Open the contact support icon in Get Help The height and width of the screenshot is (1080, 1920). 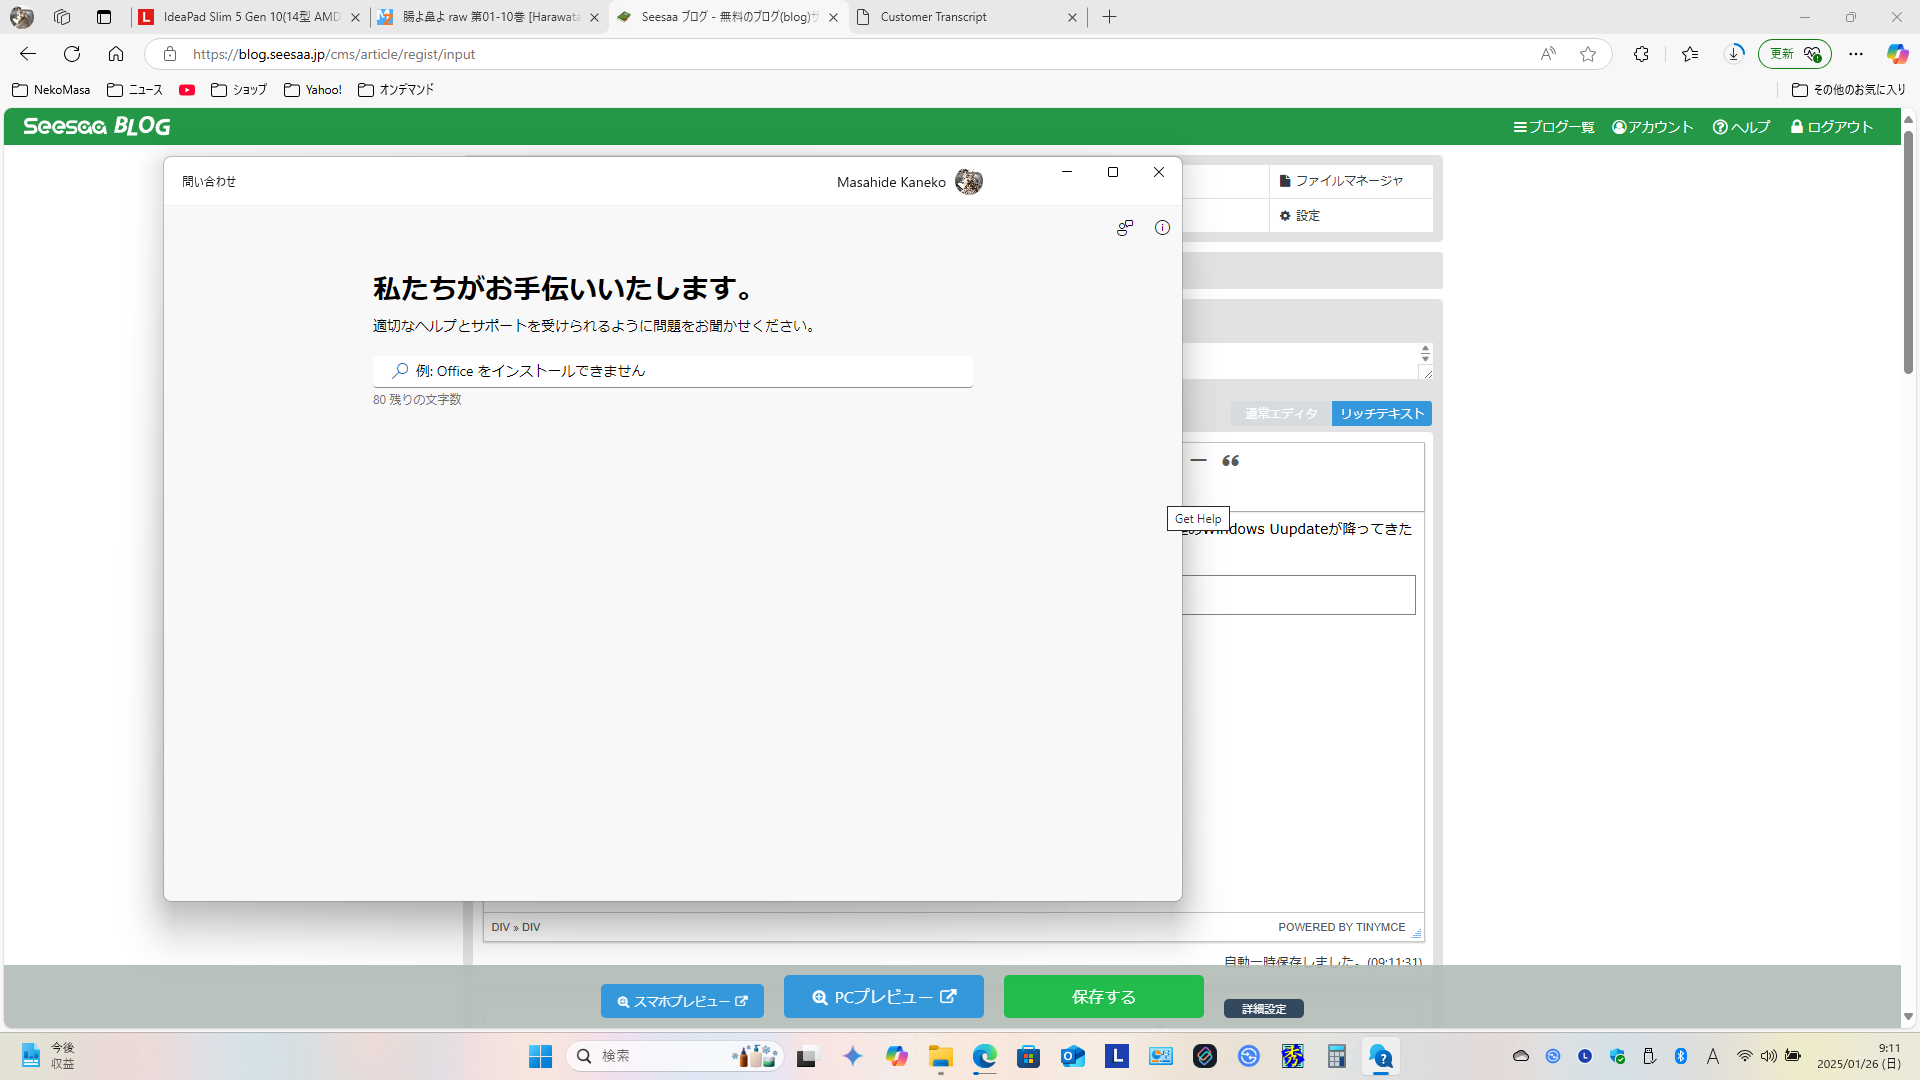pyautogui.click(x=1125, y=228)
